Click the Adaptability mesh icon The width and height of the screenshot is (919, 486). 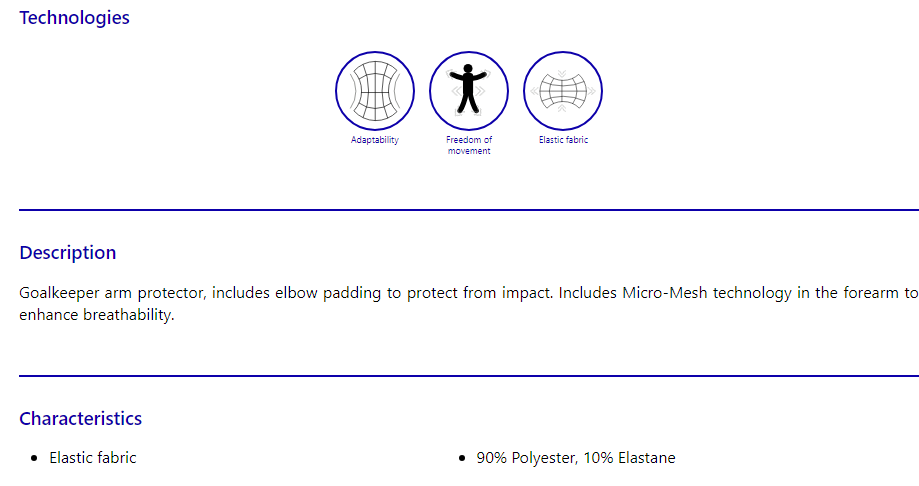[x=375, y=91]
